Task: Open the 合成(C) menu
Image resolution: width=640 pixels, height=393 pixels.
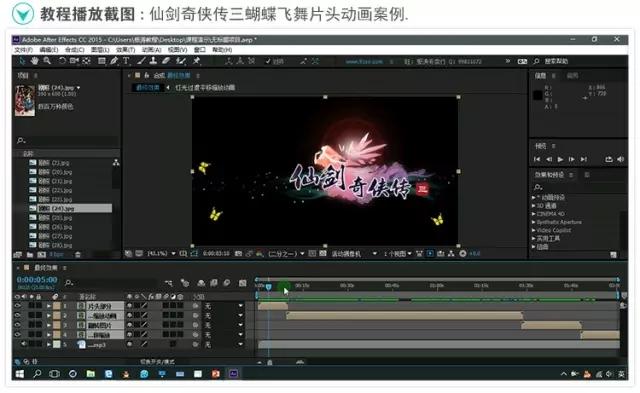Action: click(75, 50)
